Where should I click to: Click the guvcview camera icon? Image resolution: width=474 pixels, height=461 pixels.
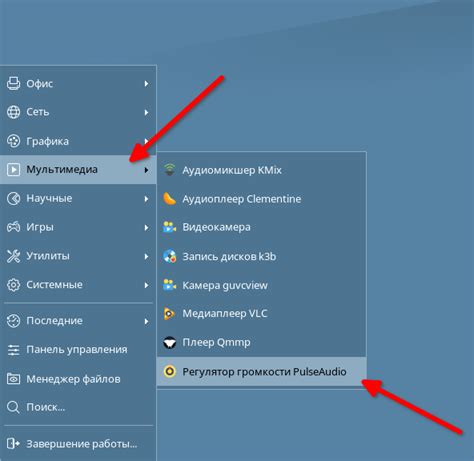[169, 285]
